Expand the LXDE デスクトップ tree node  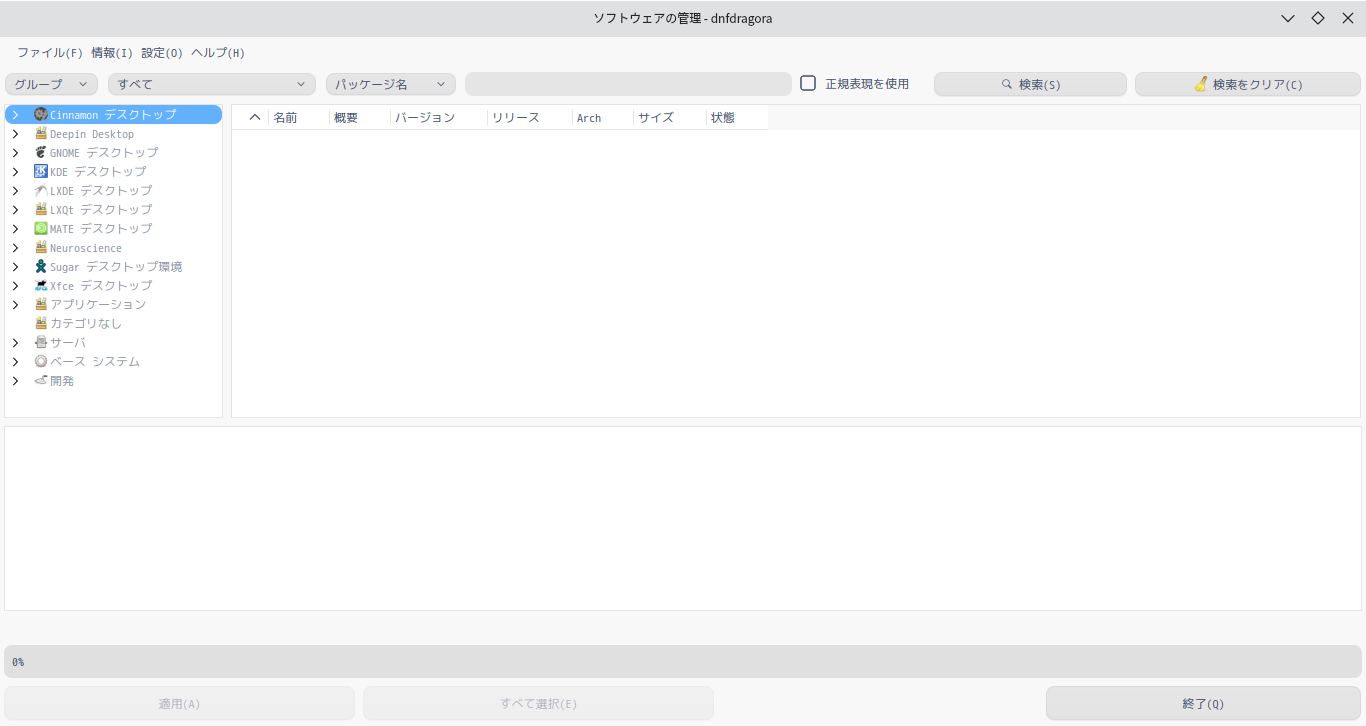pyautogui.click(x=14, y=190)
